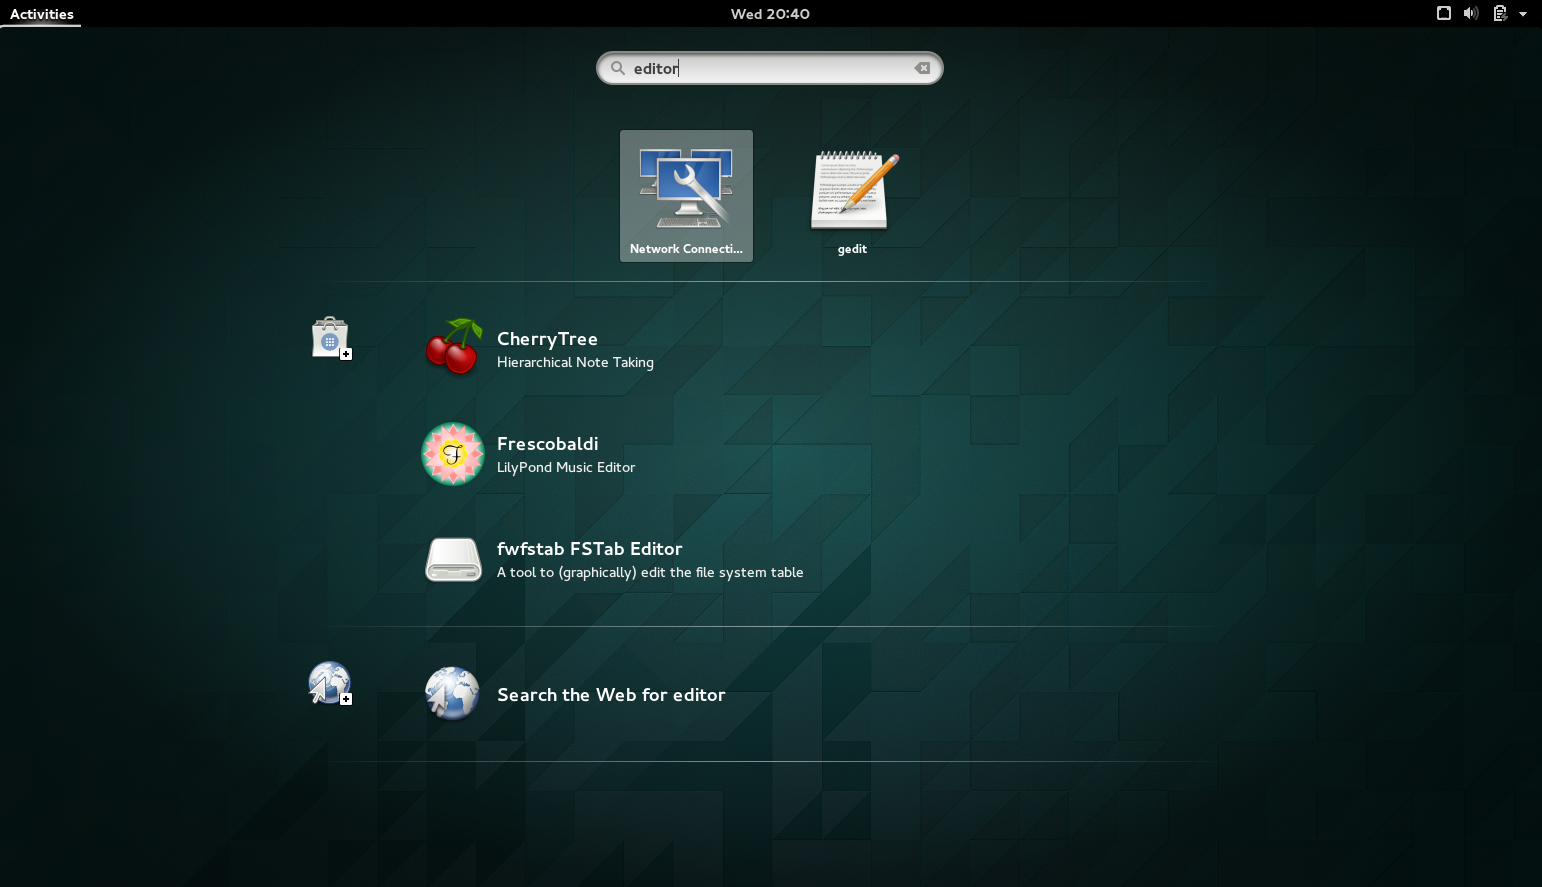The width and height of the screenshot is (1542, 887).
Task: Open the fwfstab FSTab Editor result title
Action: (589, 549)
